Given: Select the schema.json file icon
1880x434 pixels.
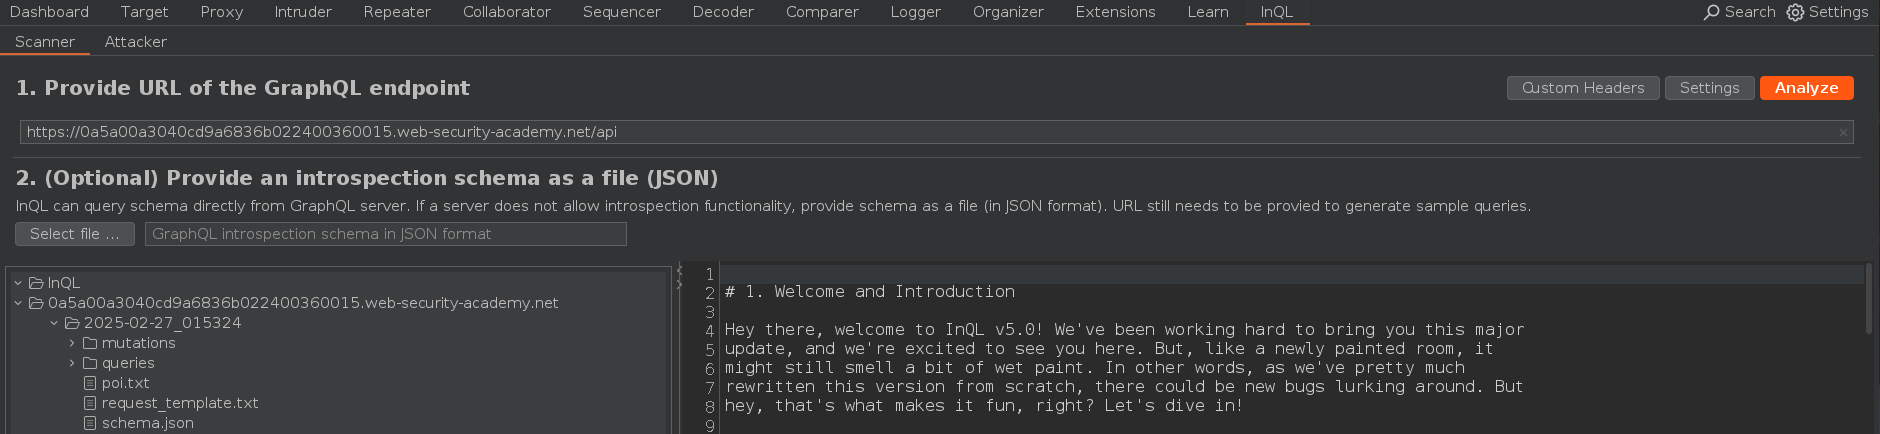Looking at the screenshot, I should (90, 423).
